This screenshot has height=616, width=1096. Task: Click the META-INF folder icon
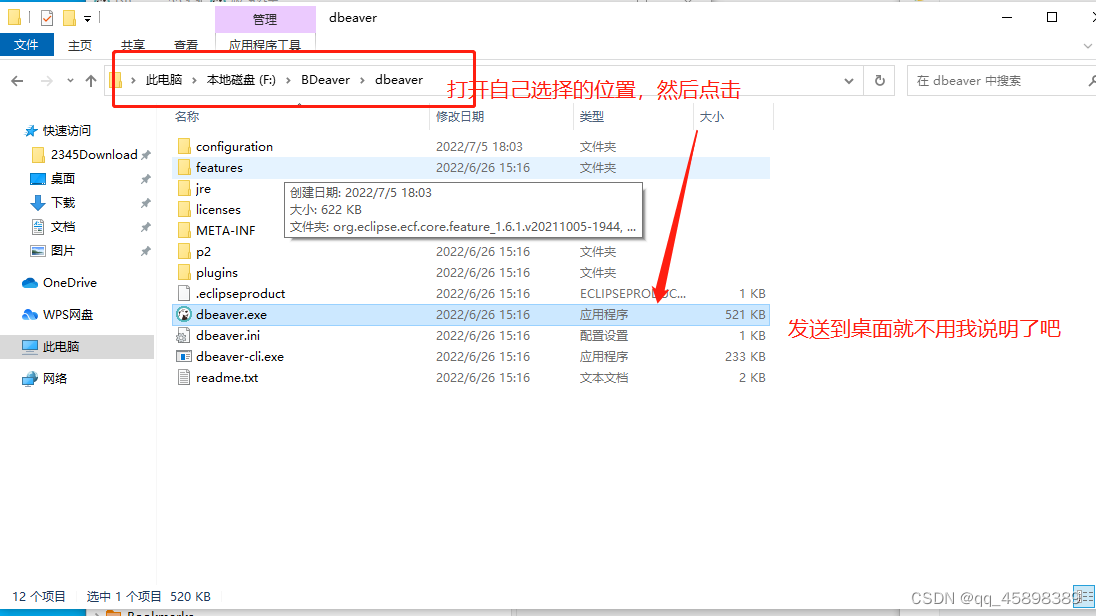point(184,230)
